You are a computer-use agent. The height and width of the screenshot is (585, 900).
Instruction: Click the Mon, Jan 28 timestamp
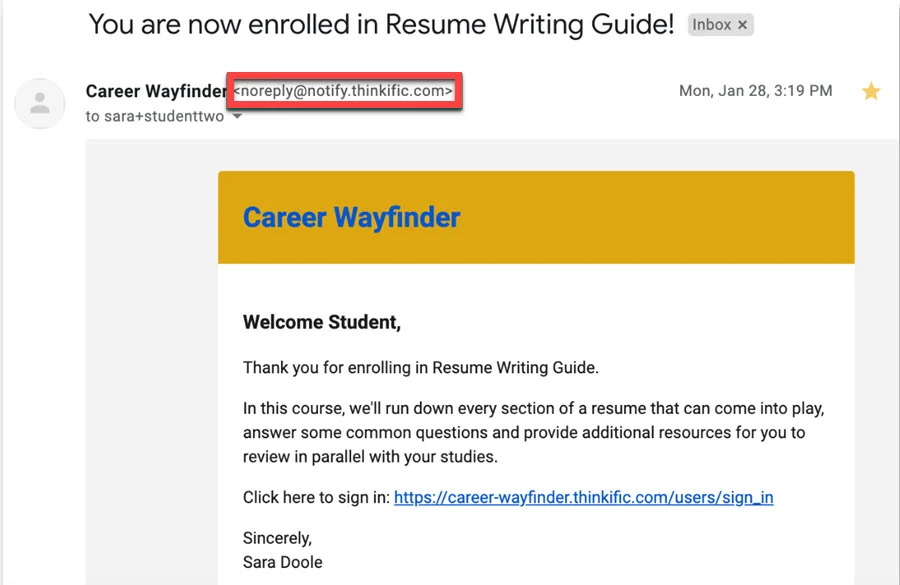tap(755, 91)
